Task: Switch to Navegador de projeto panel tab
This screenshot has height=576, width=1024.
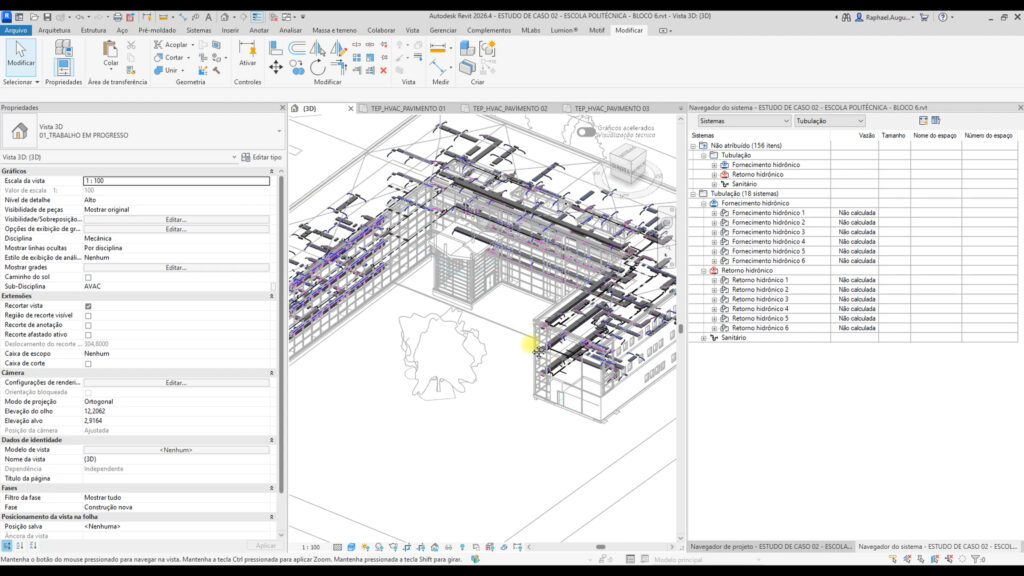Action: point(771,546)
